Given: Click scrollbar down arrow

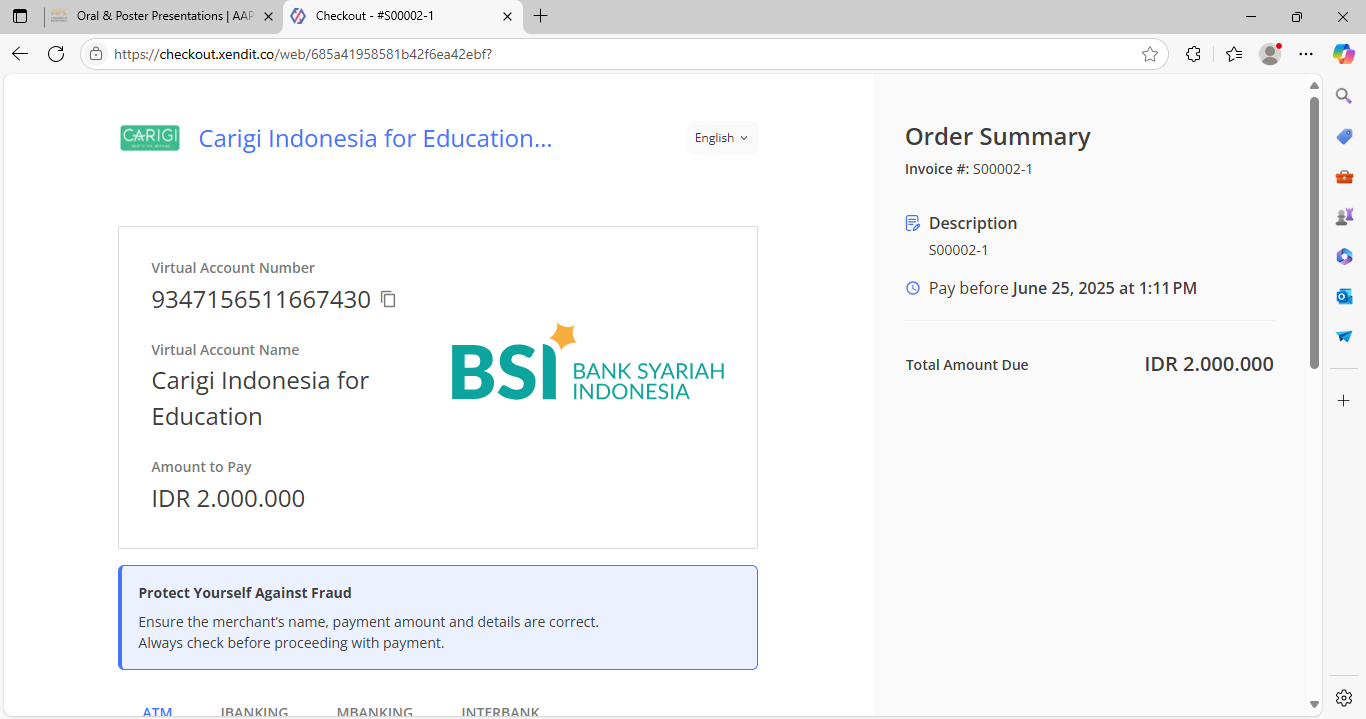Looking at the screenshot, I should tap(1315, 704).
